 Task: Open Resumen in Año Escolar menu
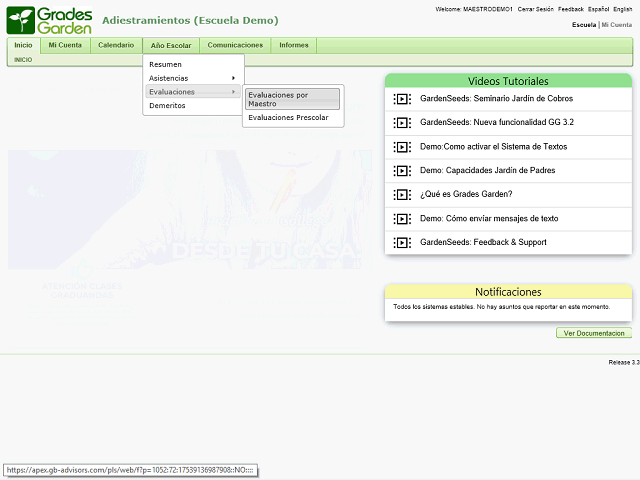coord(166,65)
